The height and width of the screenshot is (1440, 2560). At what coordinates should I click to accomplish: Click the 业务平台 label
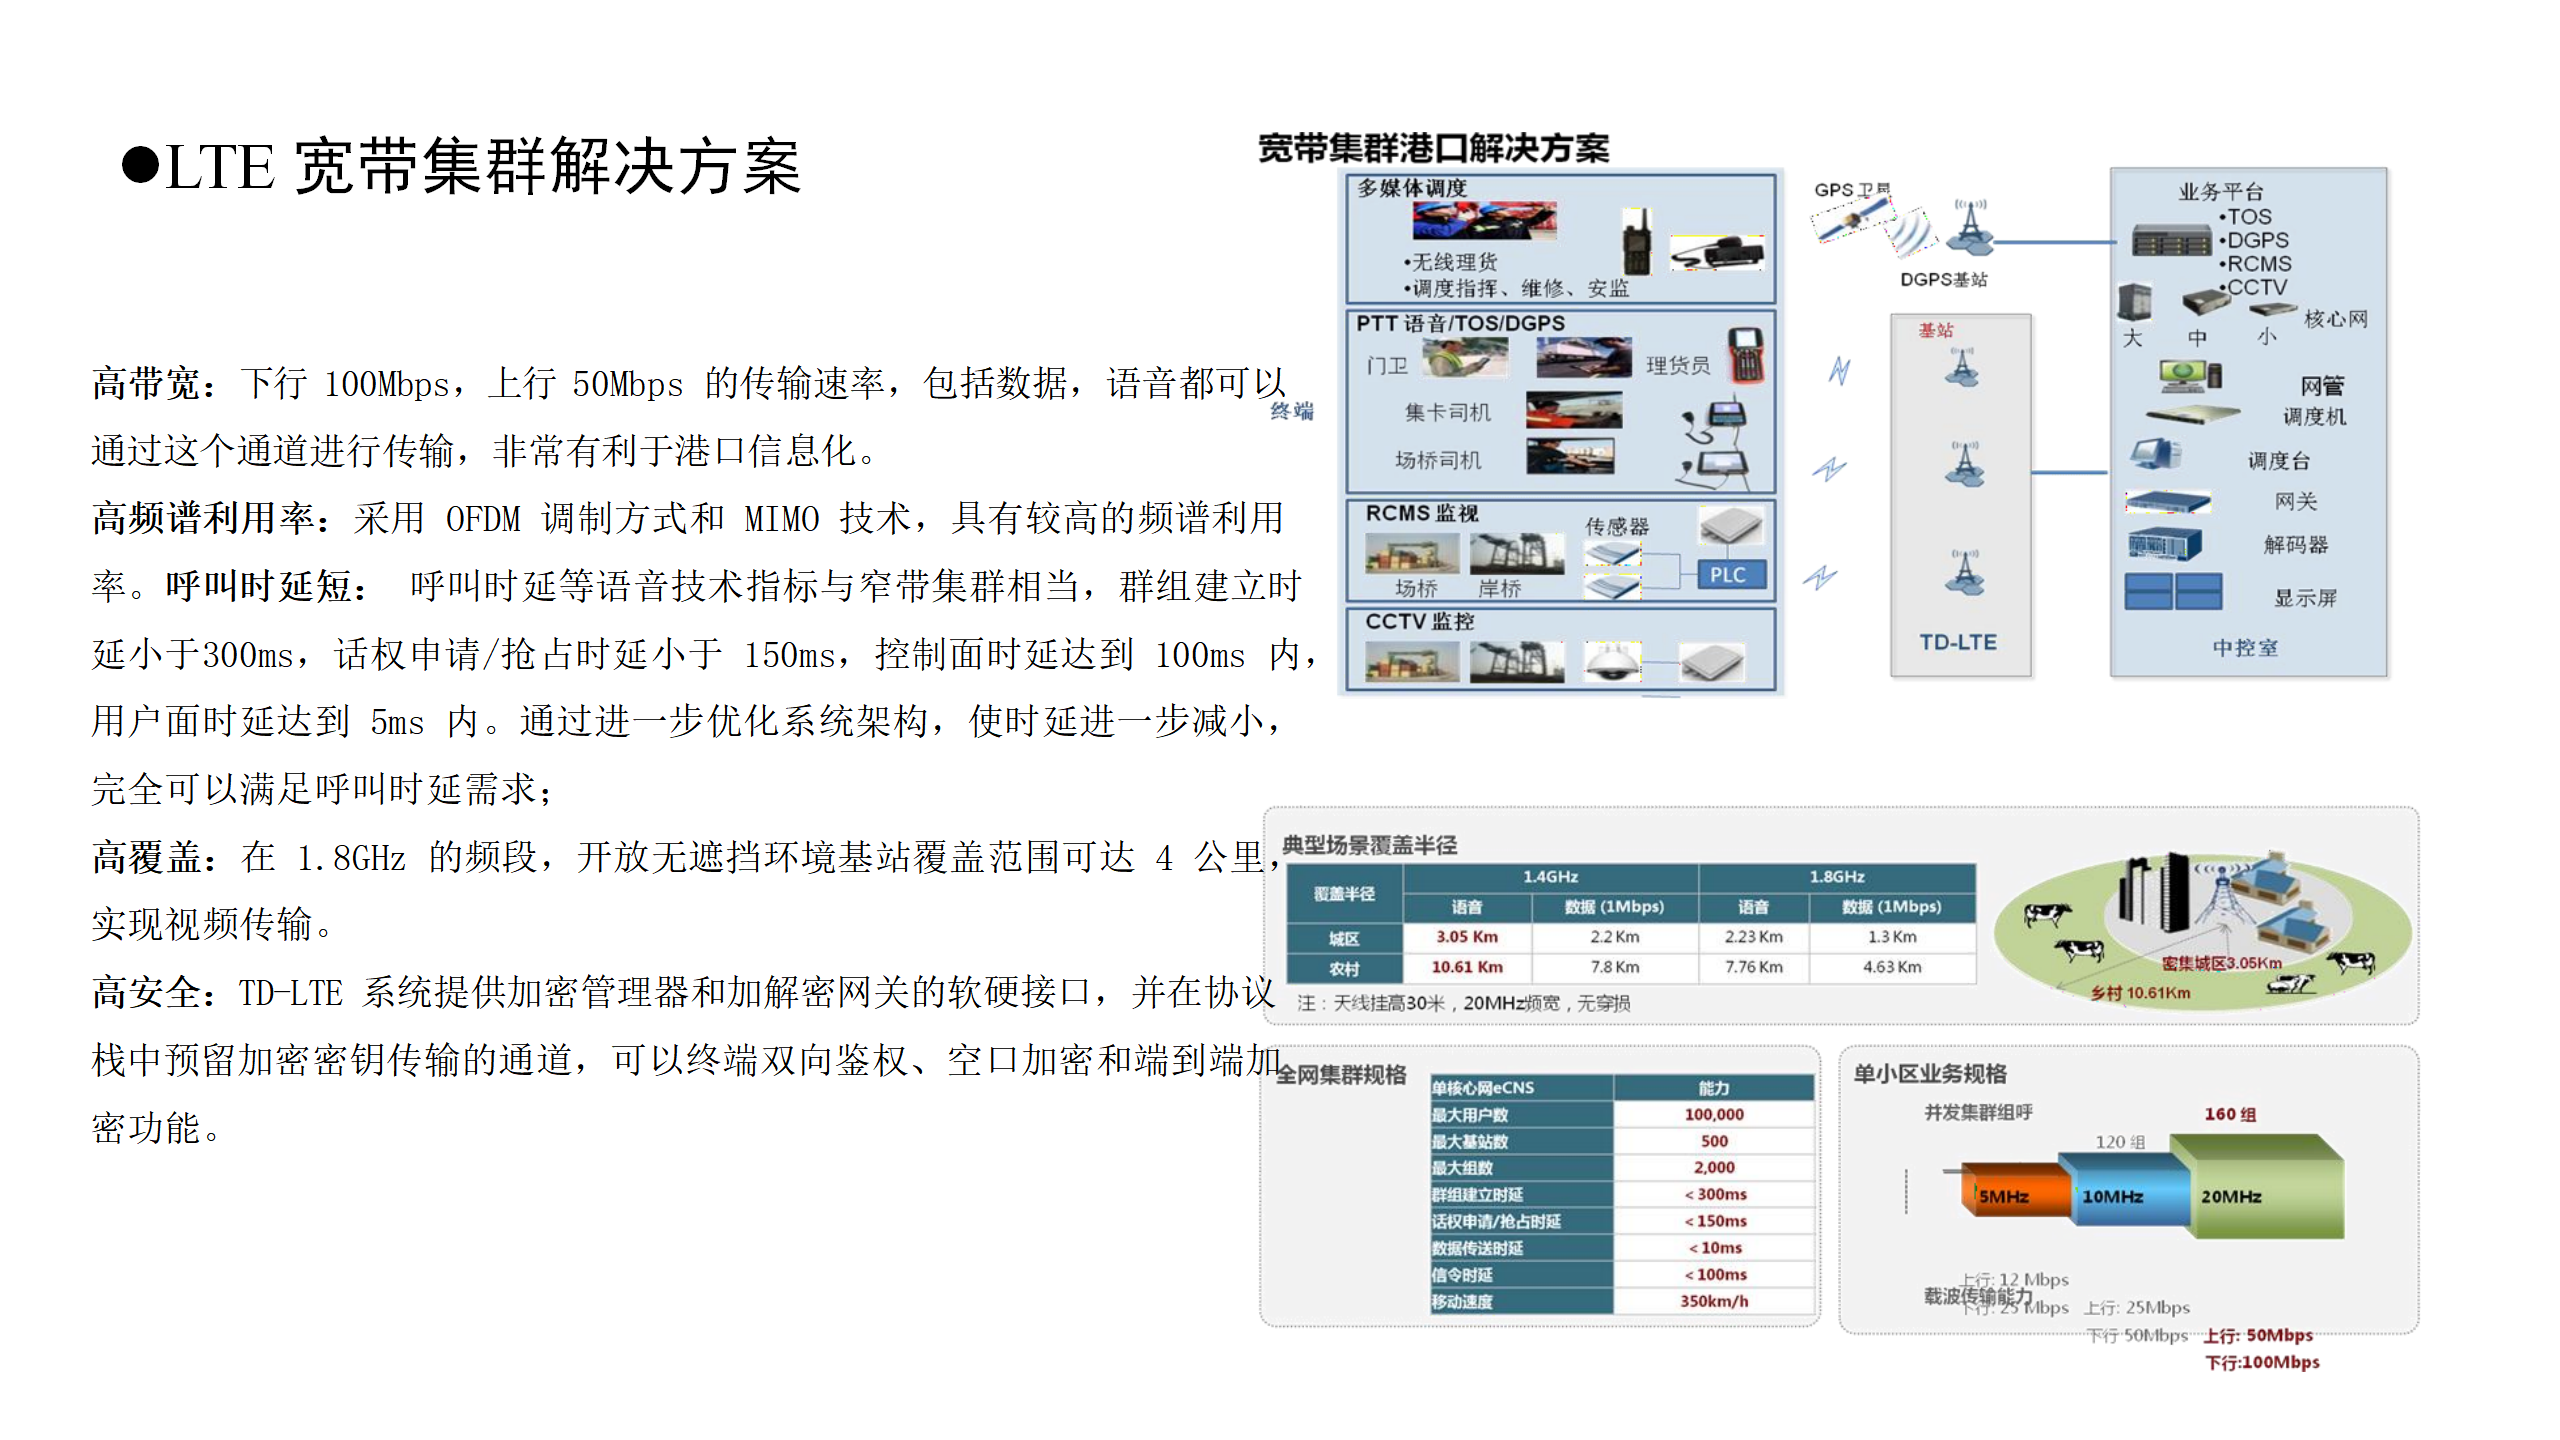pyautogui.click(x=2220, y=191)
